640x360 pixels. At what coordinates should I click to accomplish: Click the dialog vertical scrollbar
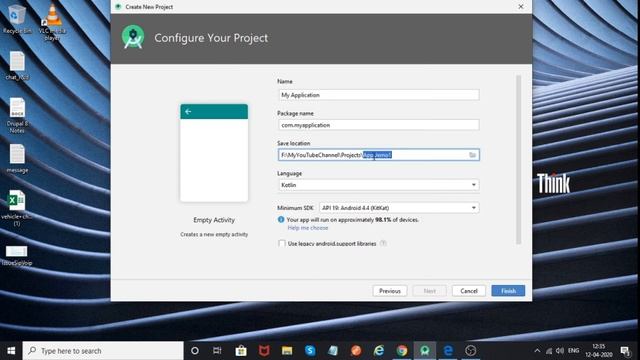(518, 159)
